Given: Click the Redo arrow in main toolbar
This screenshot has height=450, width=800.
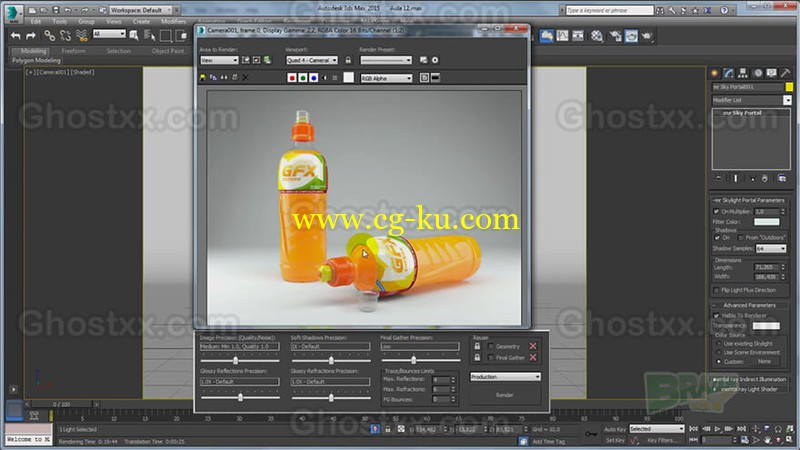Looking at the screenshot, I should (31, 35).
